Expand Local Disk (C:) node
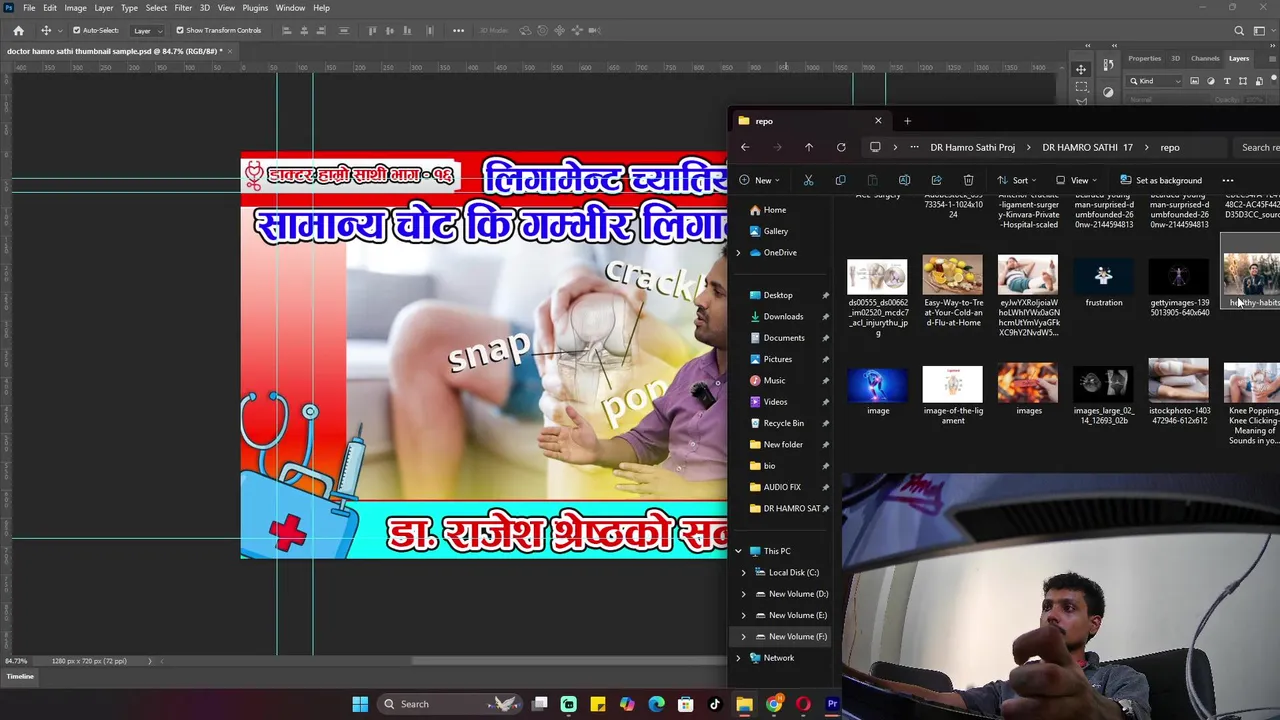 [743, 573]
